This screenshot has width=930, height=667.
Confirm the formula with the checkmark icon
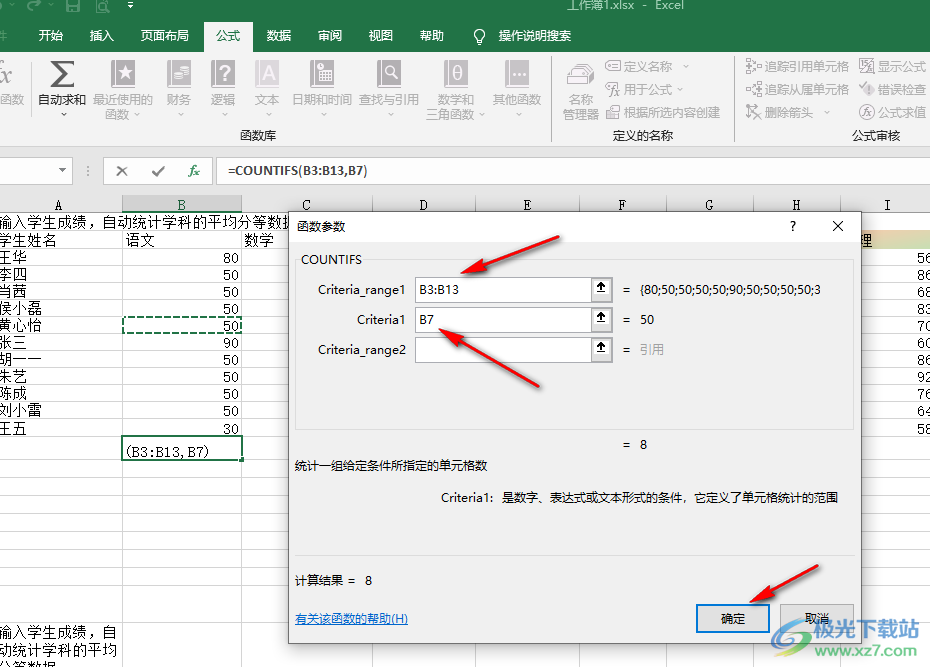(158, 171)
